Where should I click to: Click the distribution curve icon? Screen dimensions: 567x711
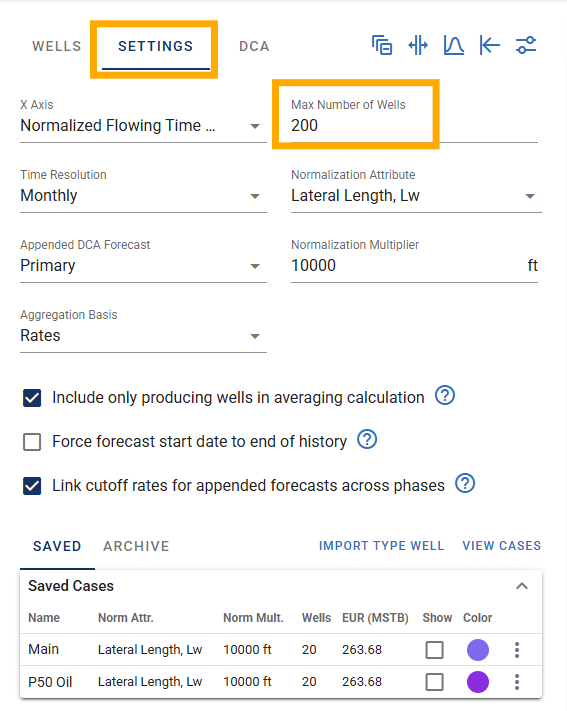(454, 45)
